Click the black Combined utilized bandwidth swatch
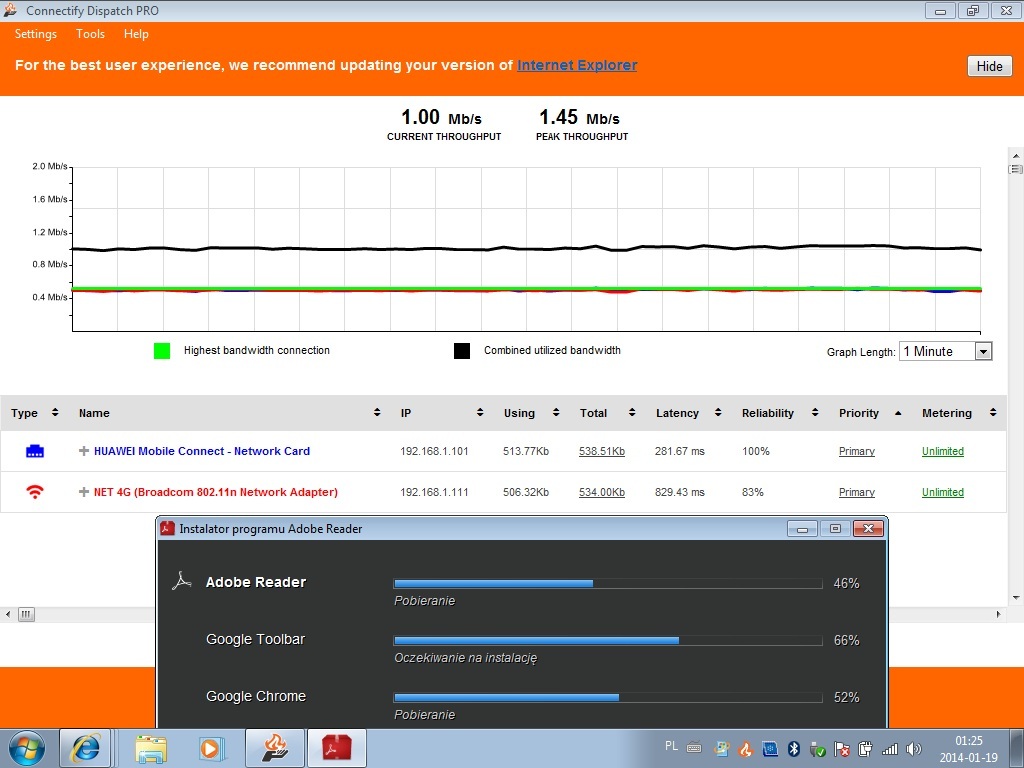 [462, 351]
